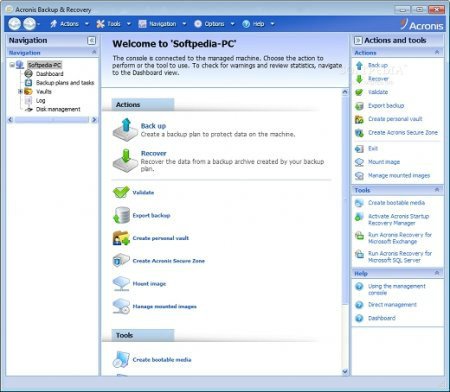Click the green Recover arrow icon in center
Screen dimensions: 450x392
125,160
